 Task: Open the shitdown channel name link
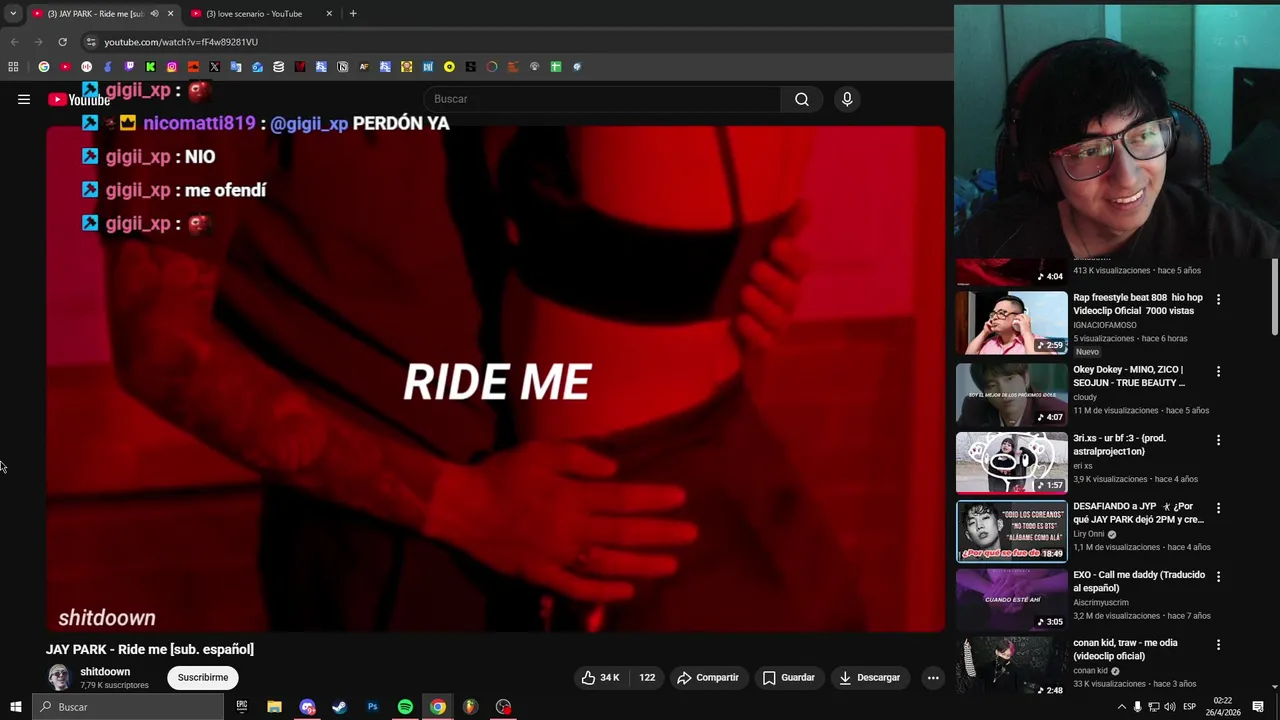point(105,672)
